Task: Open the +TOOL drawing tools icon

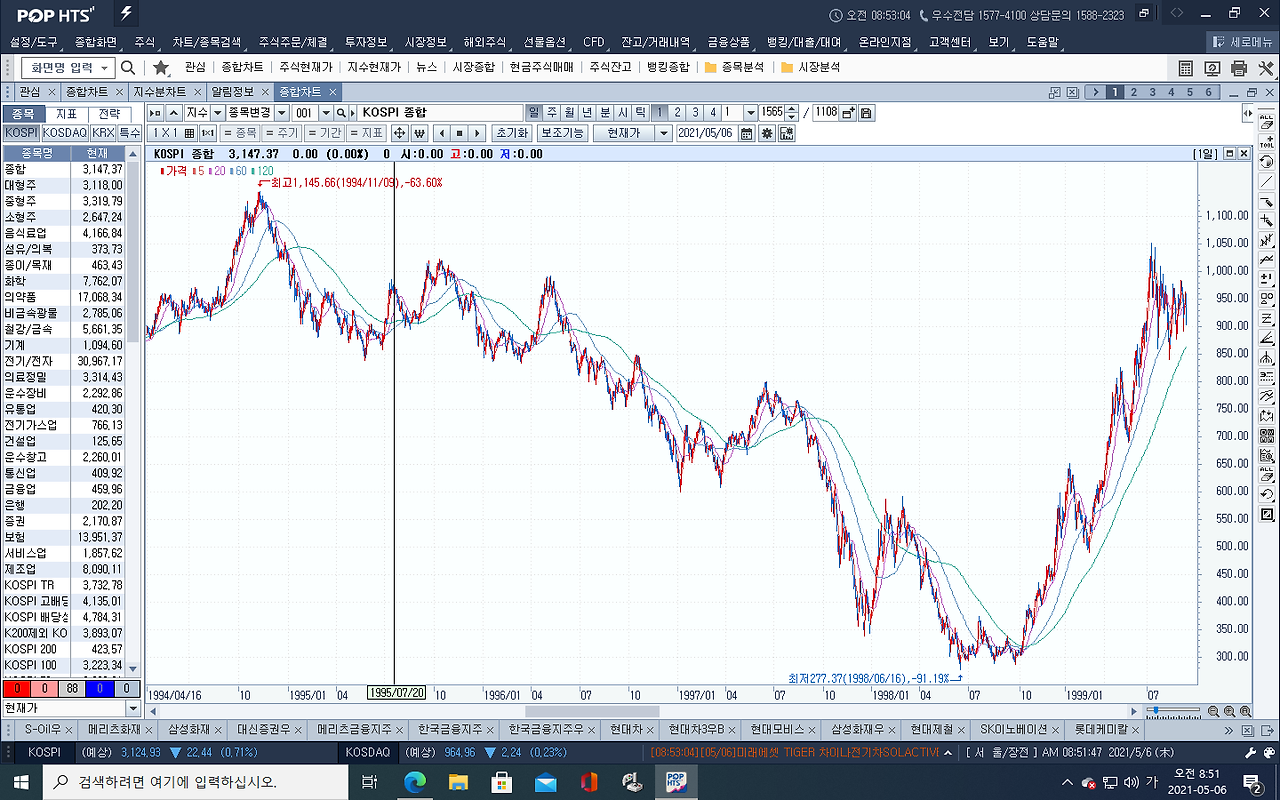Action: pyautogui.click(x=1267, y=140)
